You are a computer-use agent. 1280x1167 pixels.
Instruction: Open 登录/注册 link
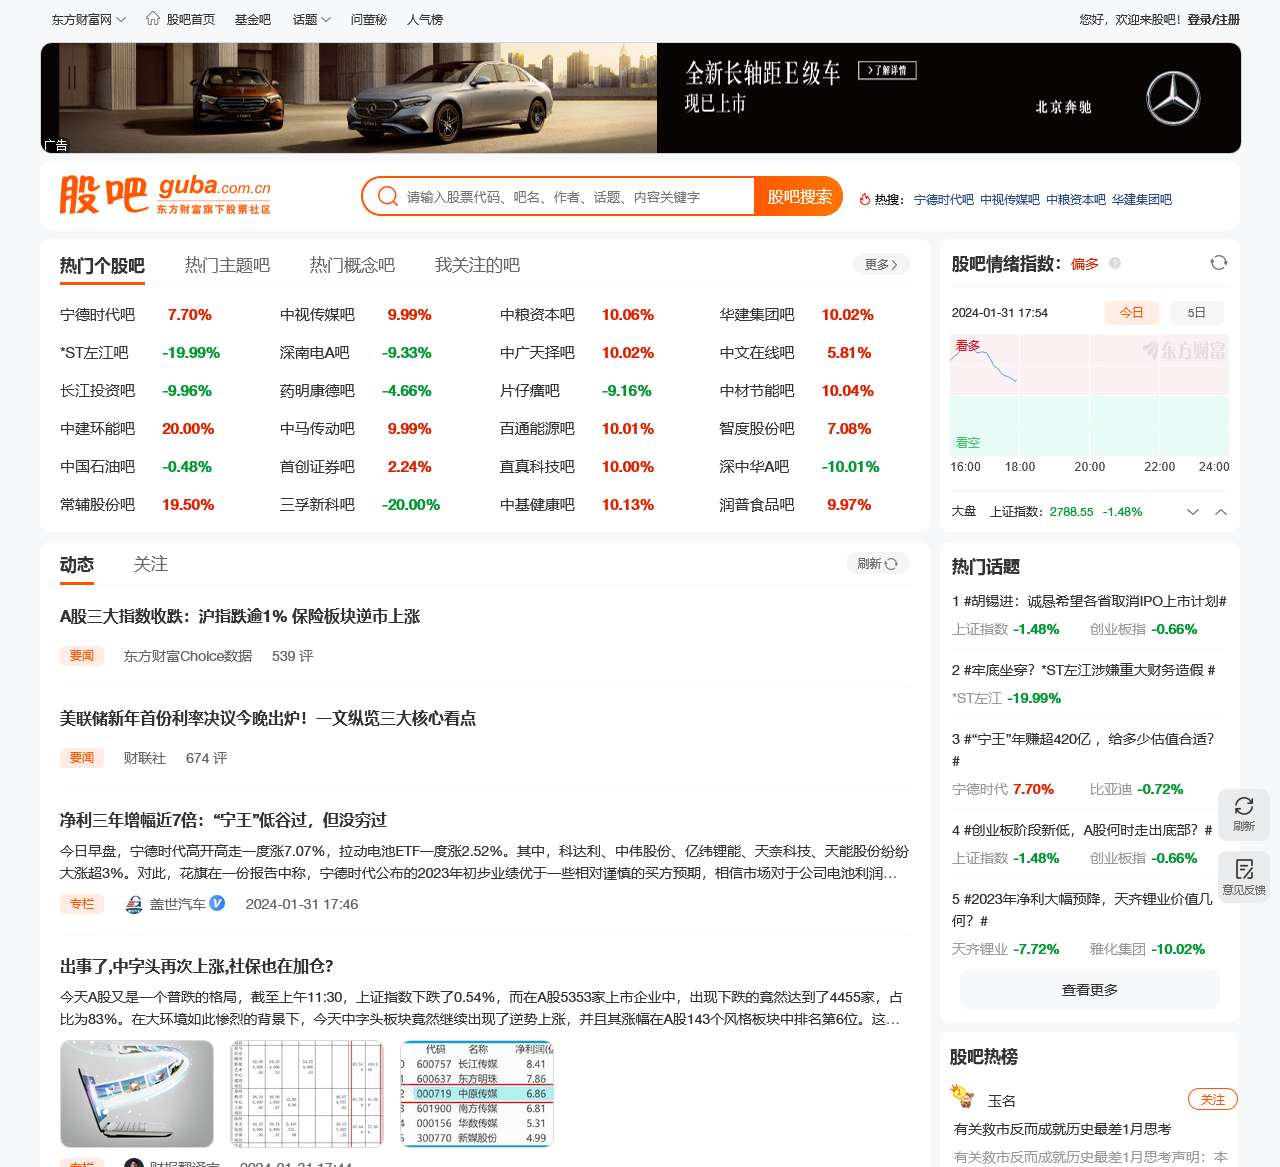[1213, 19]
